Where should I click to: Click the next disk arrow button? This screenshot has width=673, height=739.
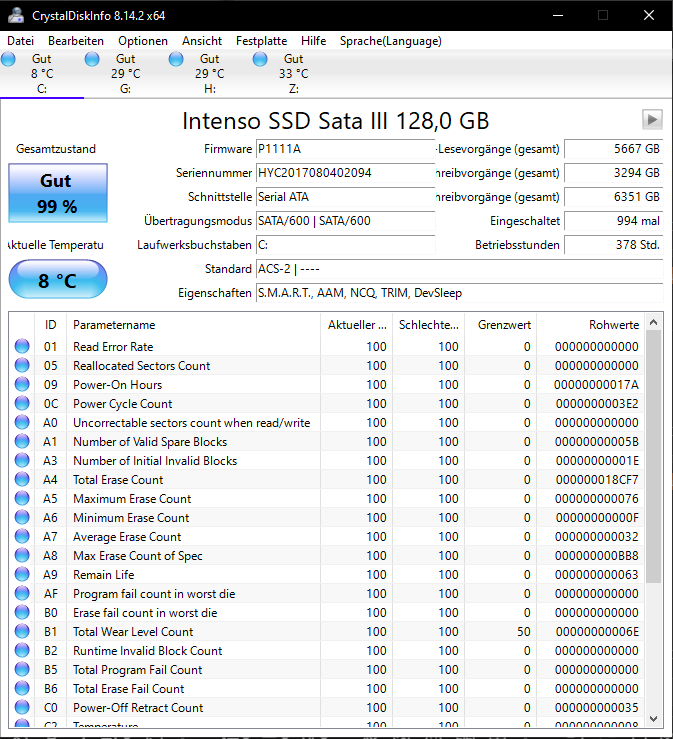coord(652,120)
